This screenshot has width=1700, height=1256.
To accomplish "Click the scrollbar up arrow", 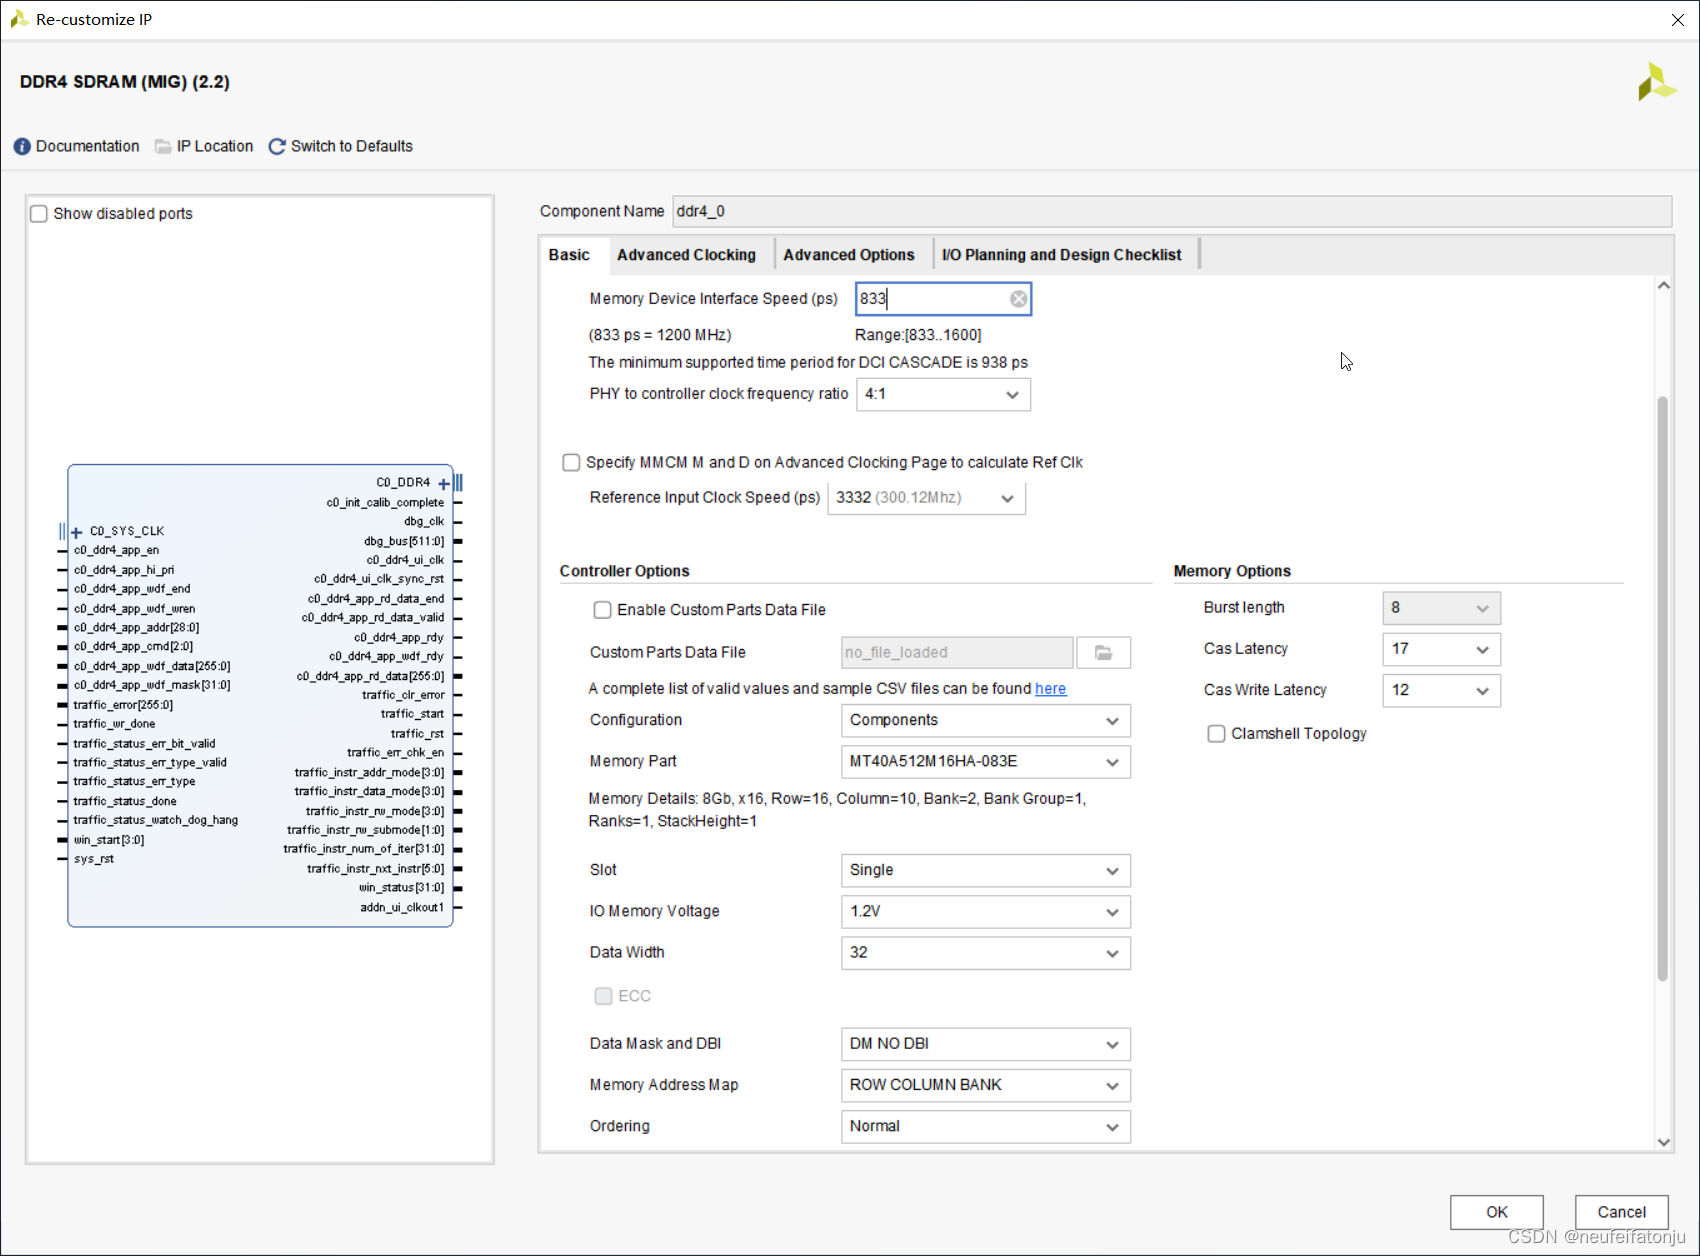I will click(x=1663, y=286).
